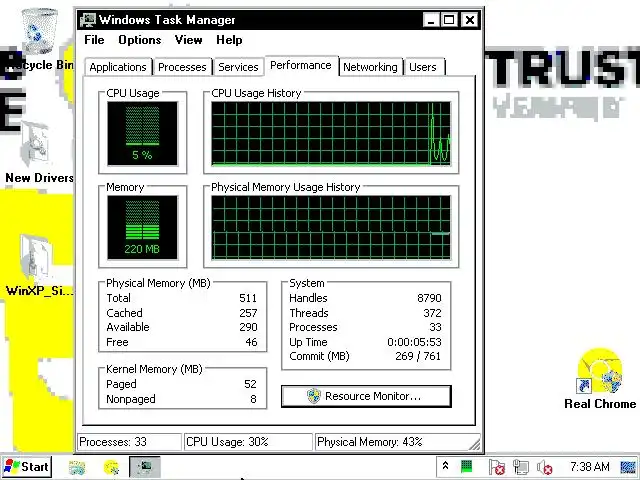The width and height of the screenshot is (640, 480).
Task: Click the Task Manager taskbar button
Action: click(145, 467)
